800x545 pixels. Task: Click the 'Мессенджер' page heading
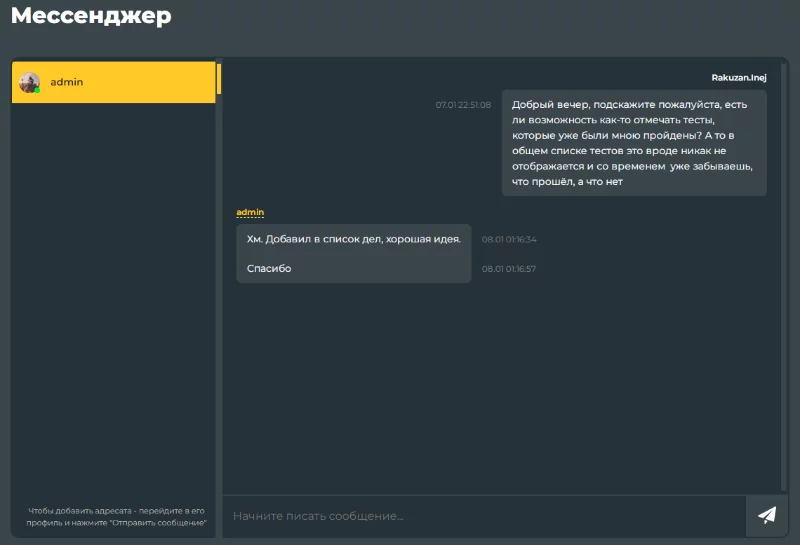point(91,15)
